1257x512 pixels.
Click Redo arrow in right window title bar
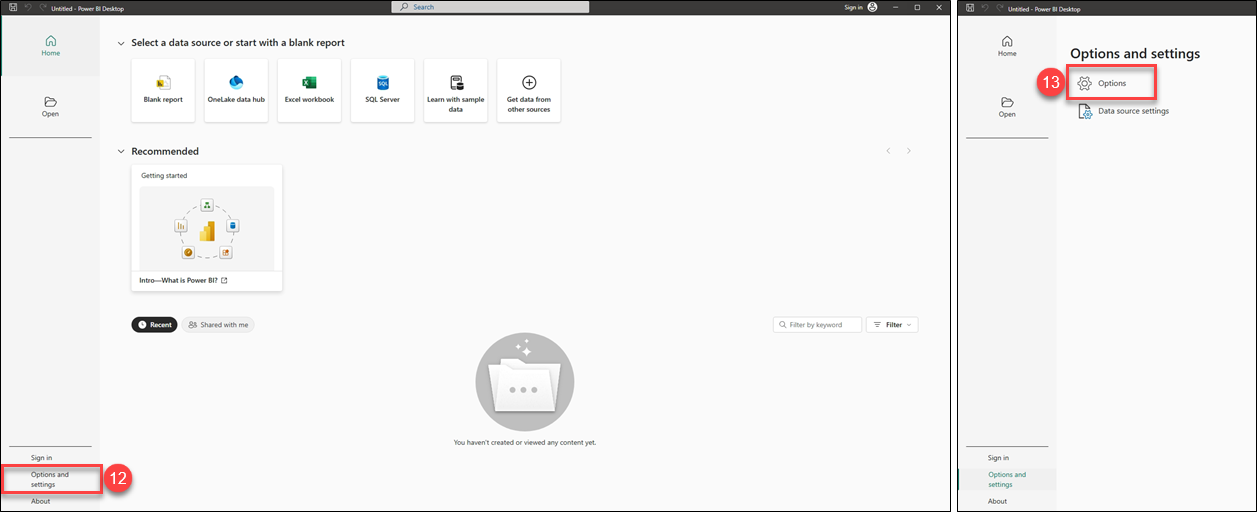999,7
